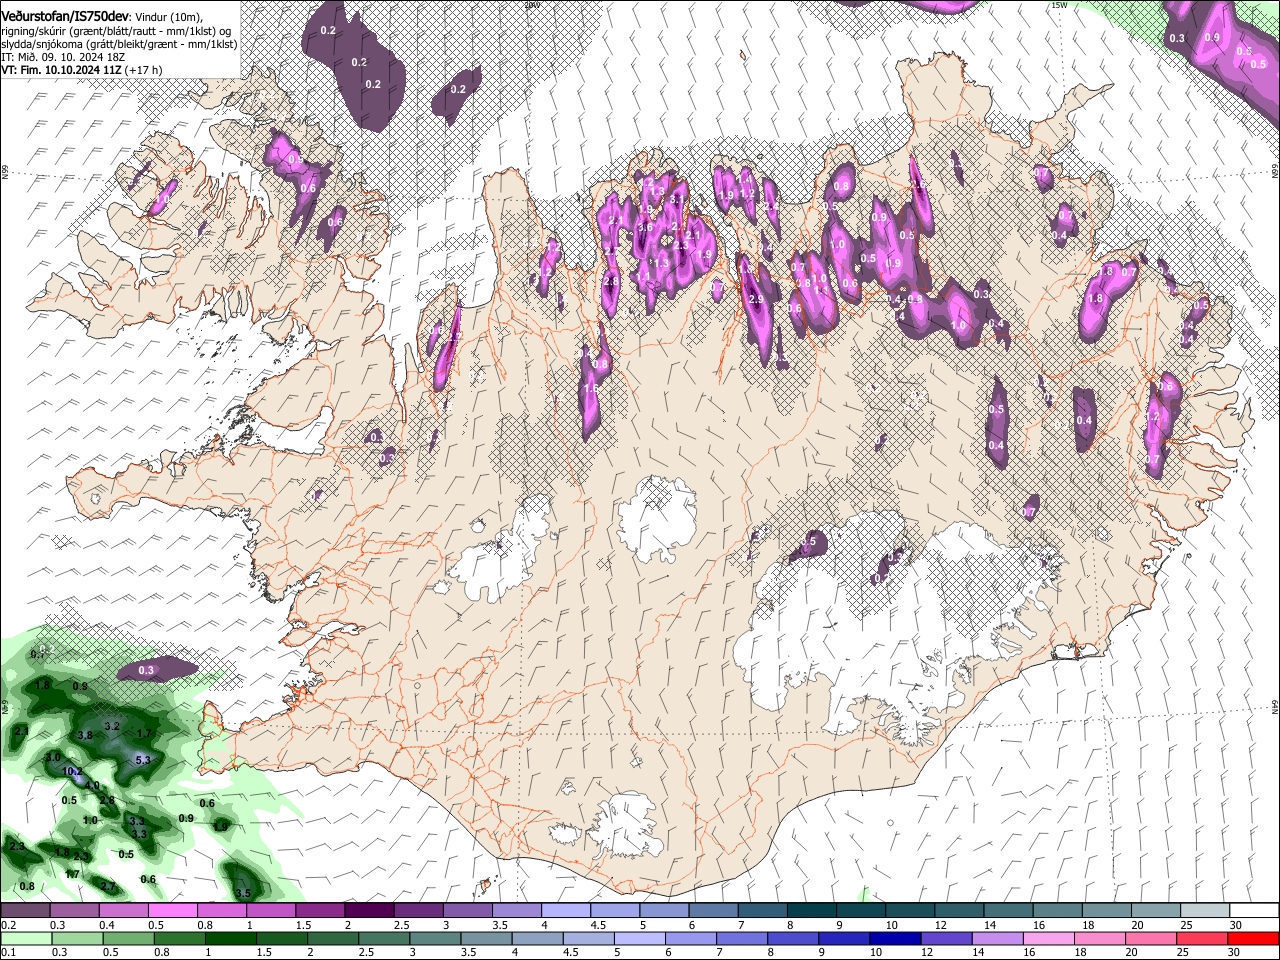Click the snow legend swatch between 1 and 1.5
Image resolution: width=1280 pixels, height=960 pixels.
270,911
